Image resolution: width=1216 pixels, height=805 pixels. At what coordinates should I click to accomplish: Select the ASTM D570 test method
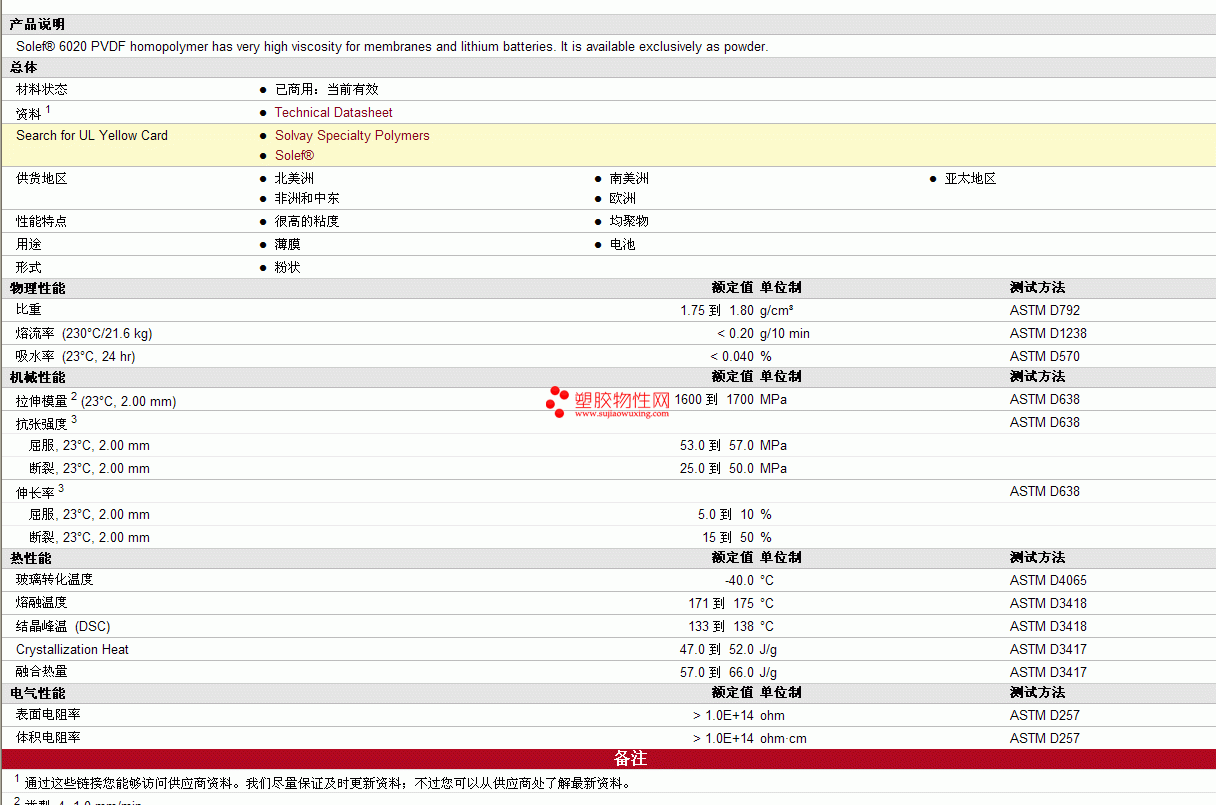[1045, 357]
